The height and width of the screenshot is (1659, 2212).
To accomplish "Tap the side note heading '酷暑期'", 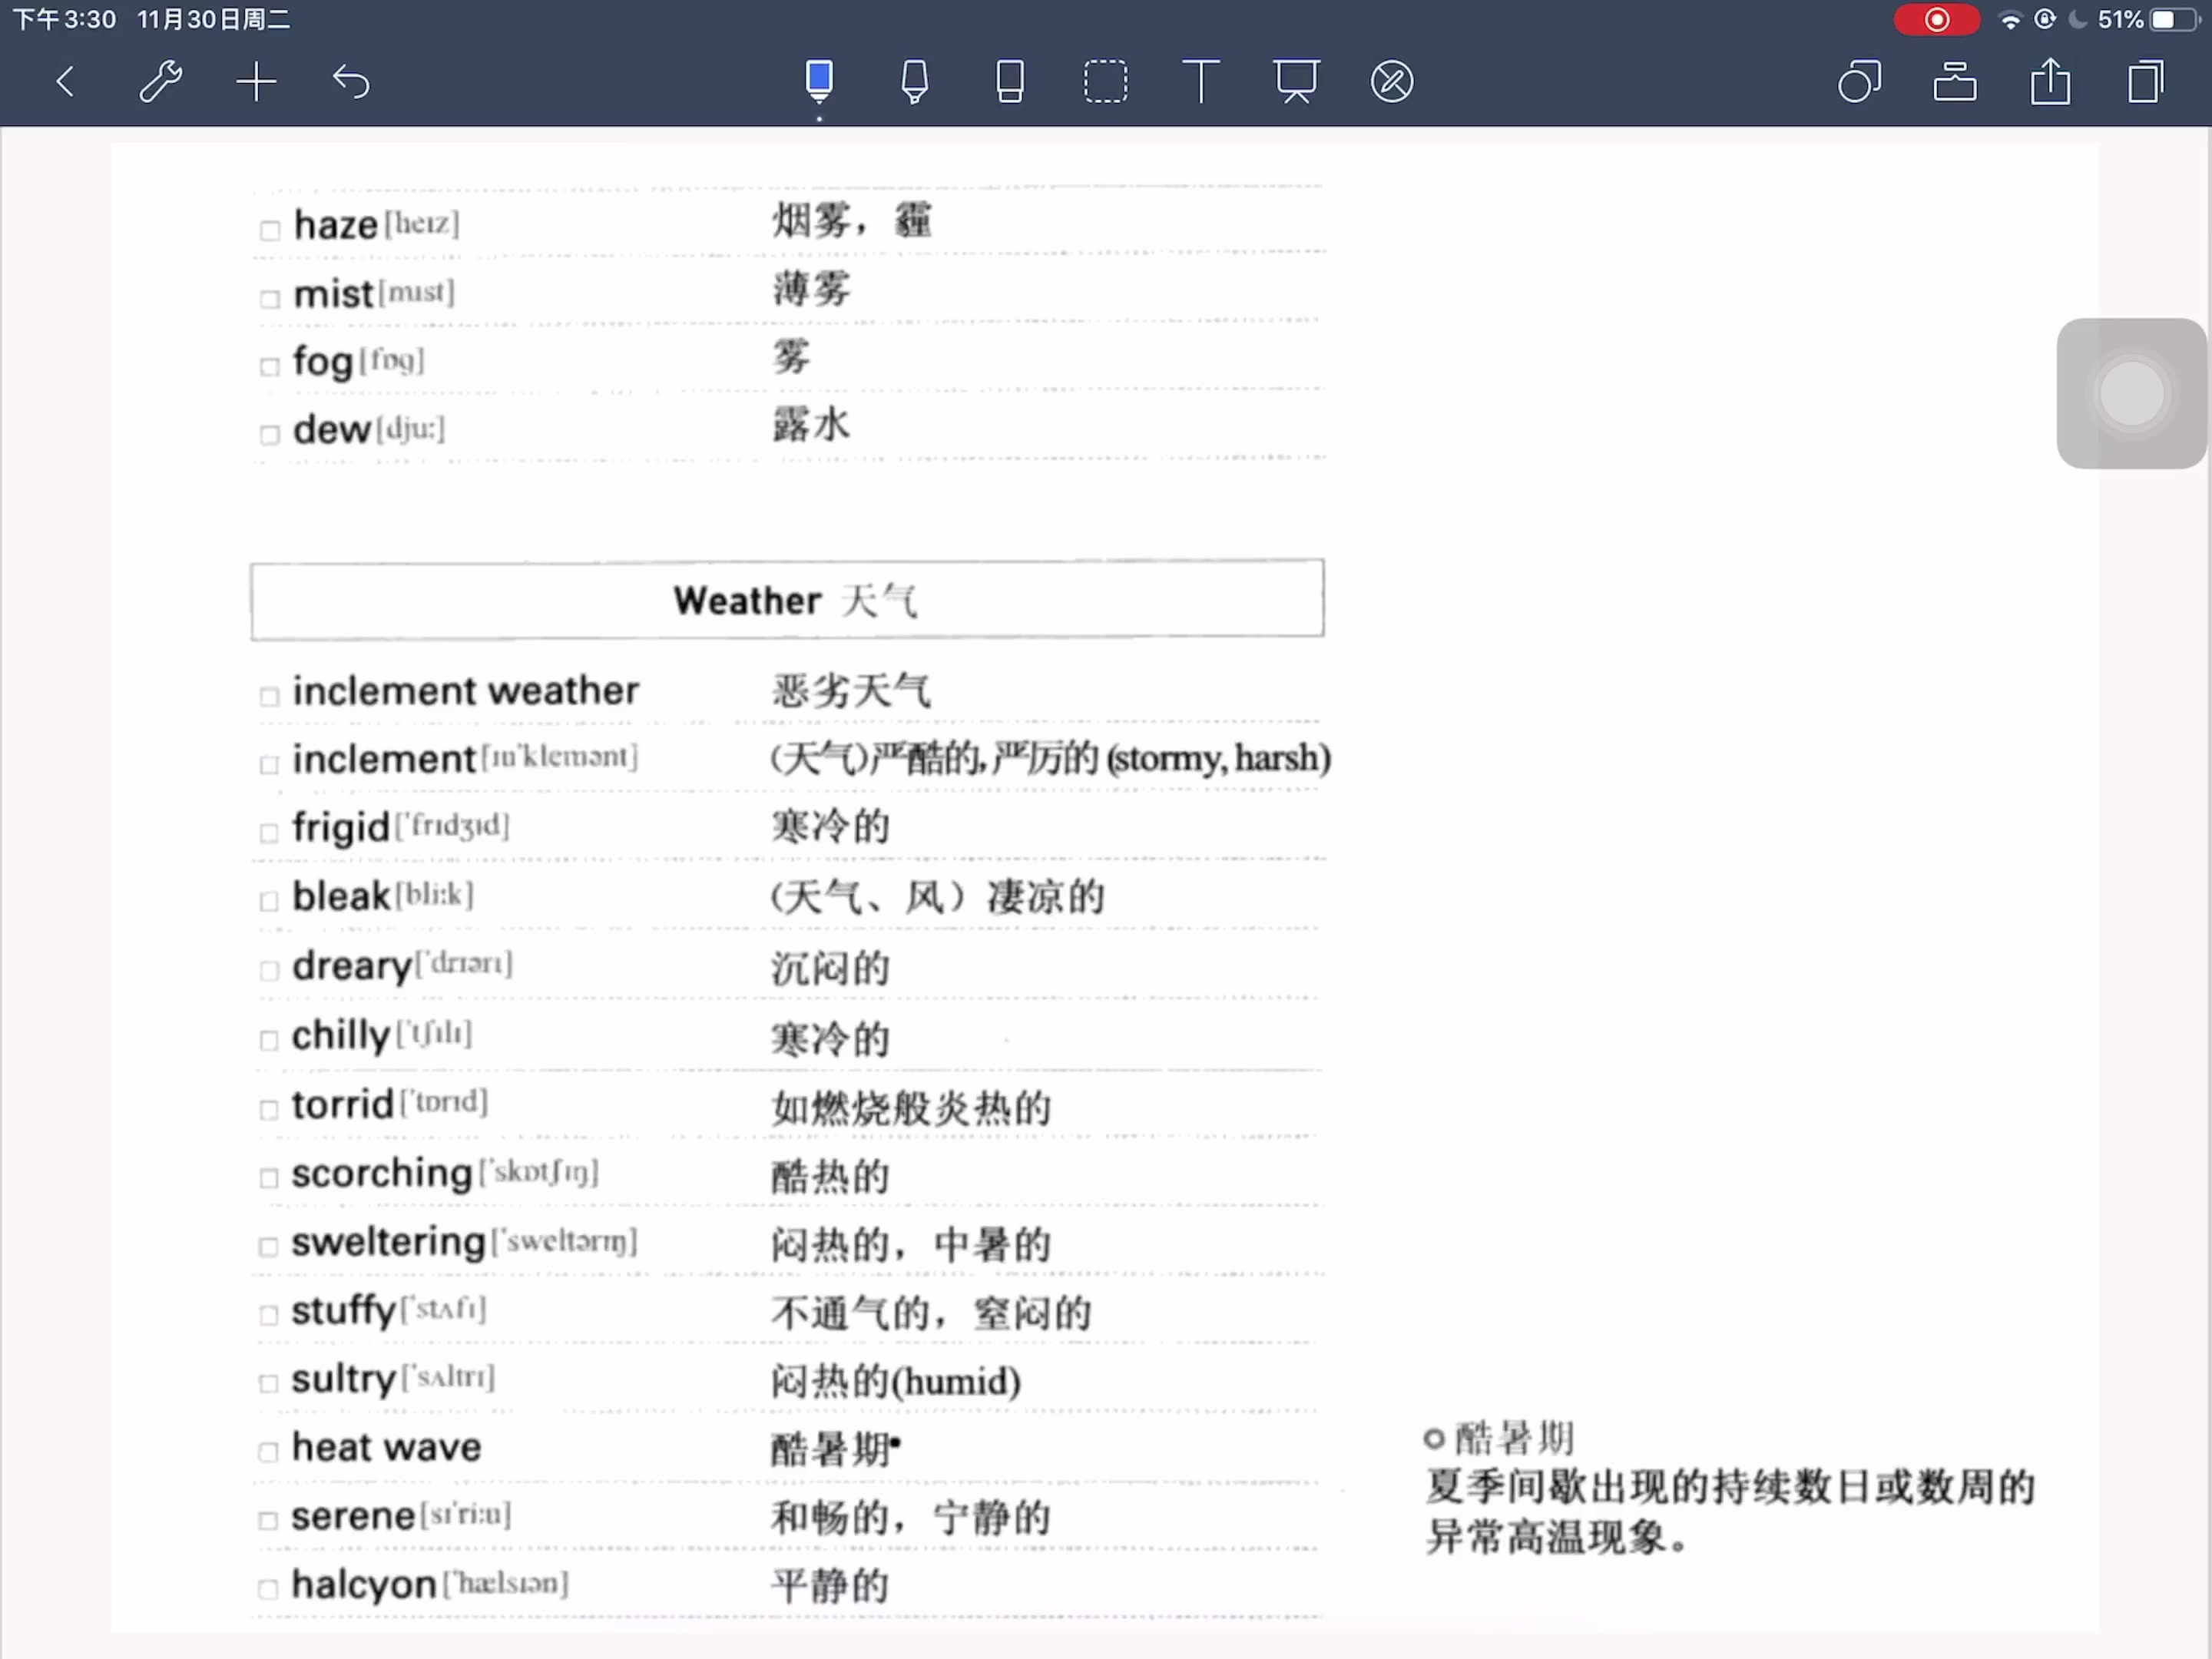I will 1514,1439.
